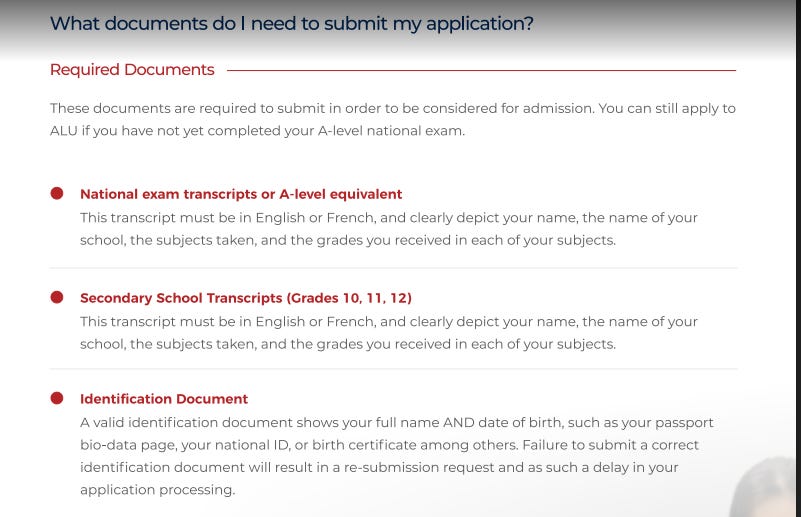Click the 'Secondary School Transcripts (Grades 10, 11, 12)' heading
Viewport: 801px width, 517px height.
pyautogui.click(x=246, y=298)
